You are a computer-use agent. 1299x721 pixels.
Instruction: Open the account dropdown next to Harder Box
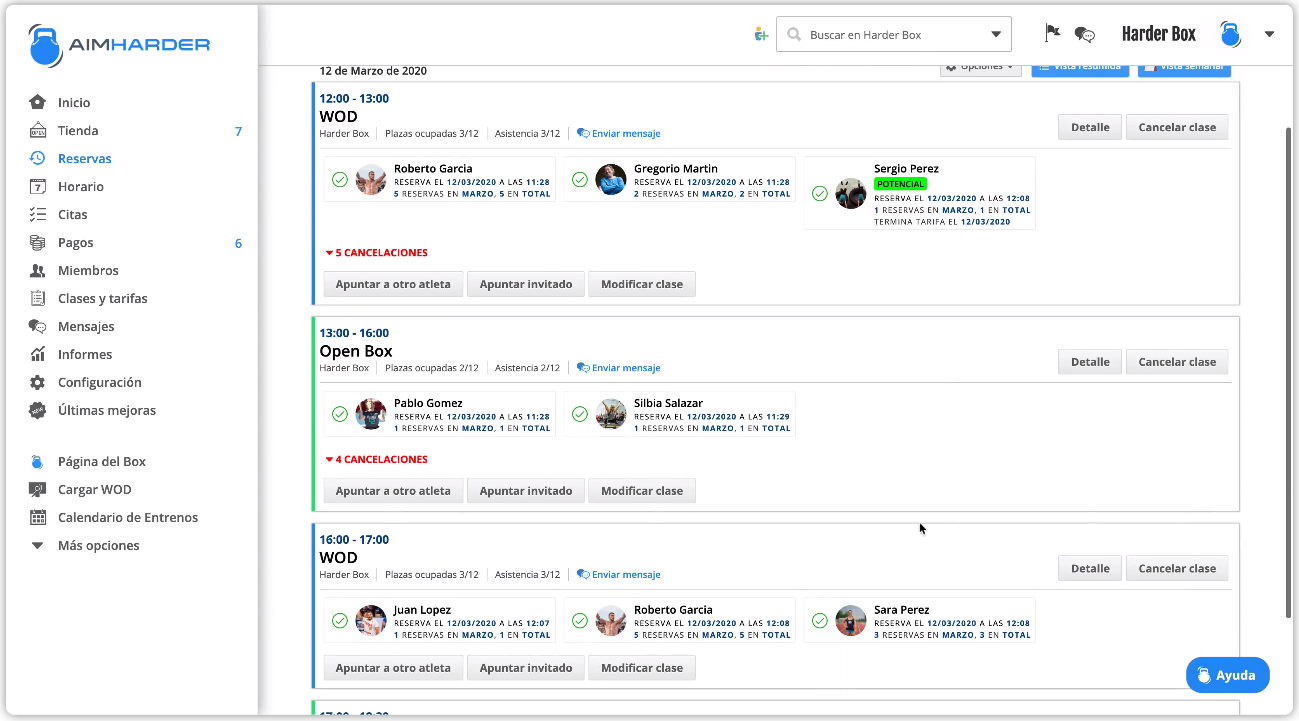1269,33
